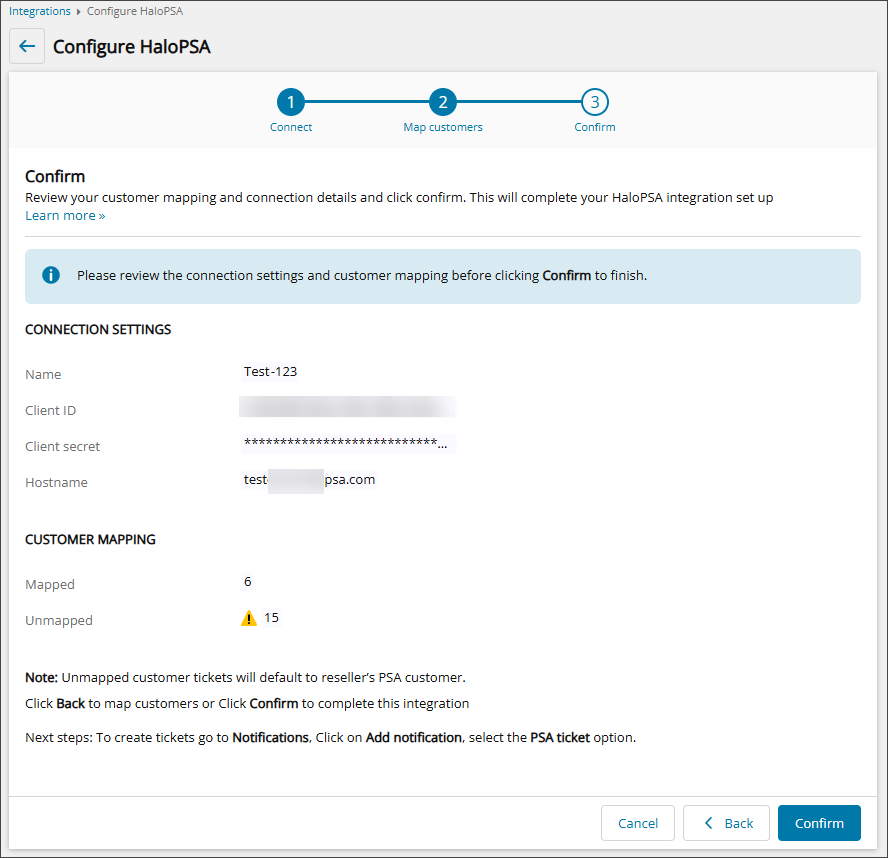Go to the Map customers step label

coord(442,128)
